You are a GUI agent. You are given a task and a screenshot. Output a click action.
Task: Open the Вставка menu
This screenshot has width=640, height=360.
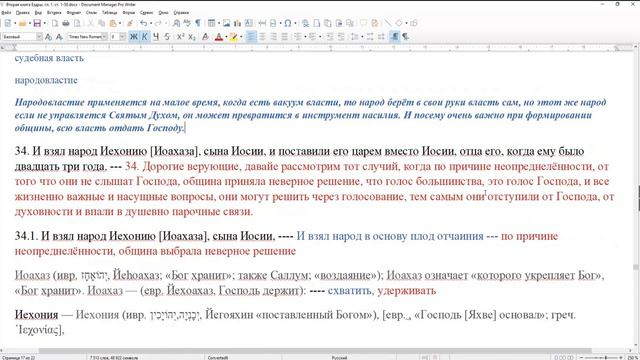54,13
